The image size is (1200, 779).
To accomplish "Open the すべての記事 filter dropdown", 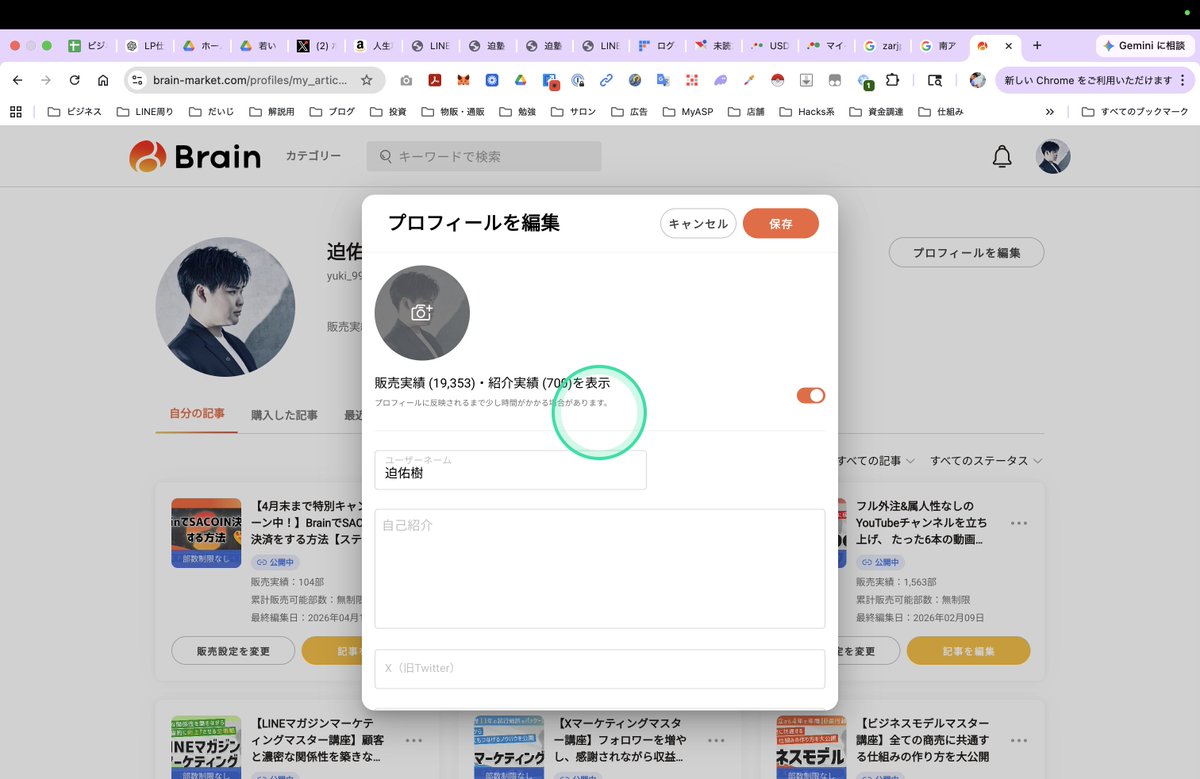I will click(x=875, y=461).
